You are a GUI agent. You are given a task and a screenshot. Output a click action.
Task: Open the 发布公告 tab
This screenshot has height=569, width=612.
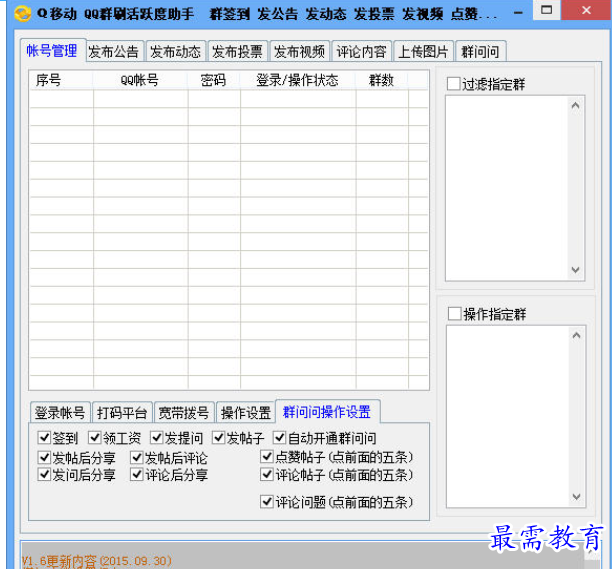(x=114, y=51)
